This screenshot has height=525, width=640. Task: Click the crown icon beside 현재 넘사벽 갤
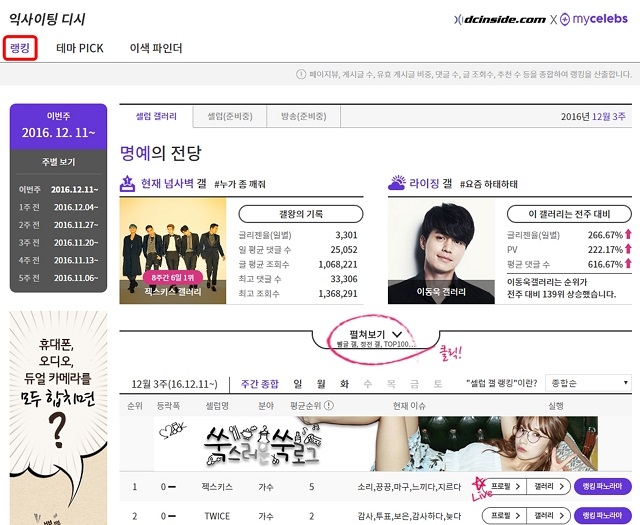point(127,184)
